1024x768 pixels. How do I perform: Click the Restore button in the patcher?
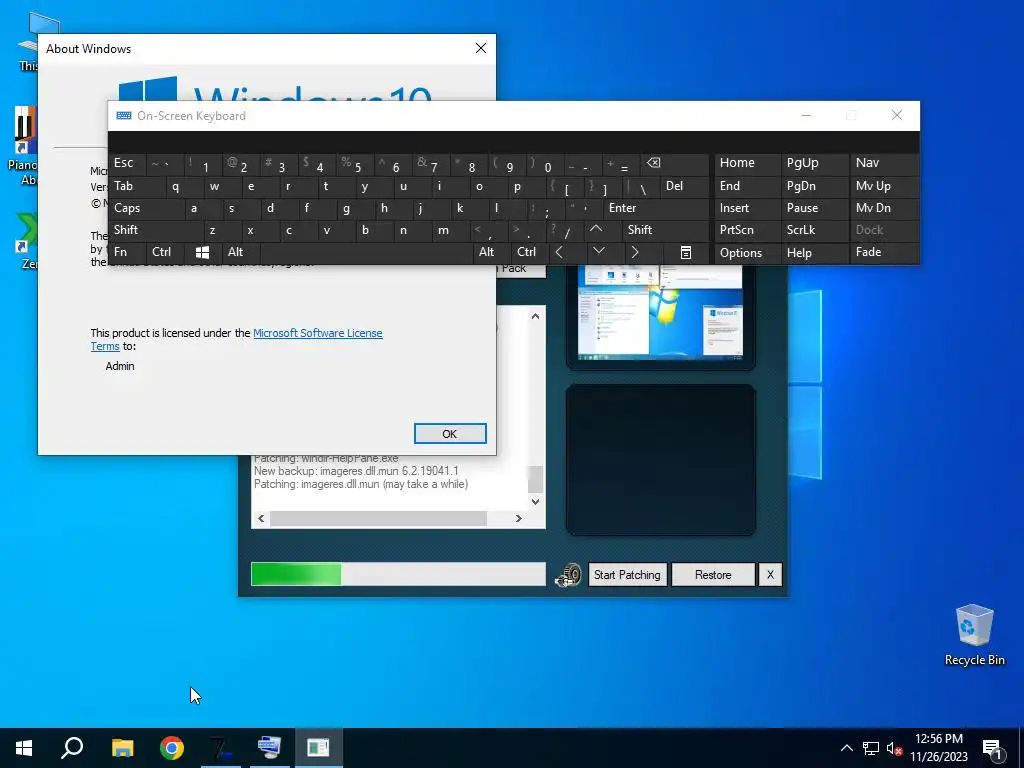713,575
